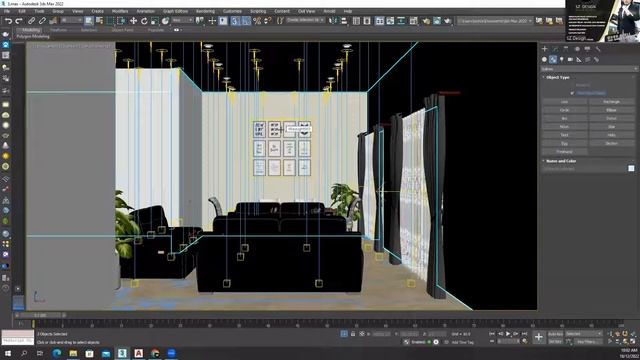The height and width of the screenshot is (360, 640).
Task: Click the object color swatch
Action: click(631, 168)
